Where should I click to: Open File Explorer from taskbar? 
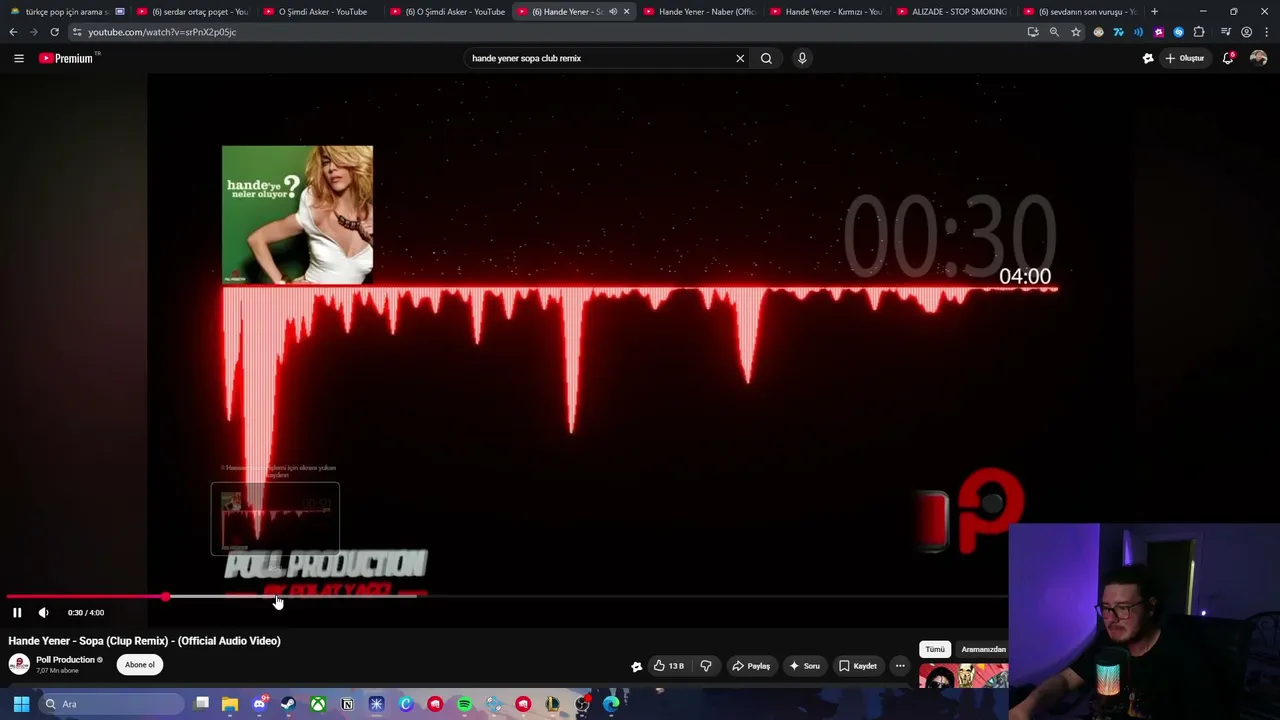click(x=230, y=704)
